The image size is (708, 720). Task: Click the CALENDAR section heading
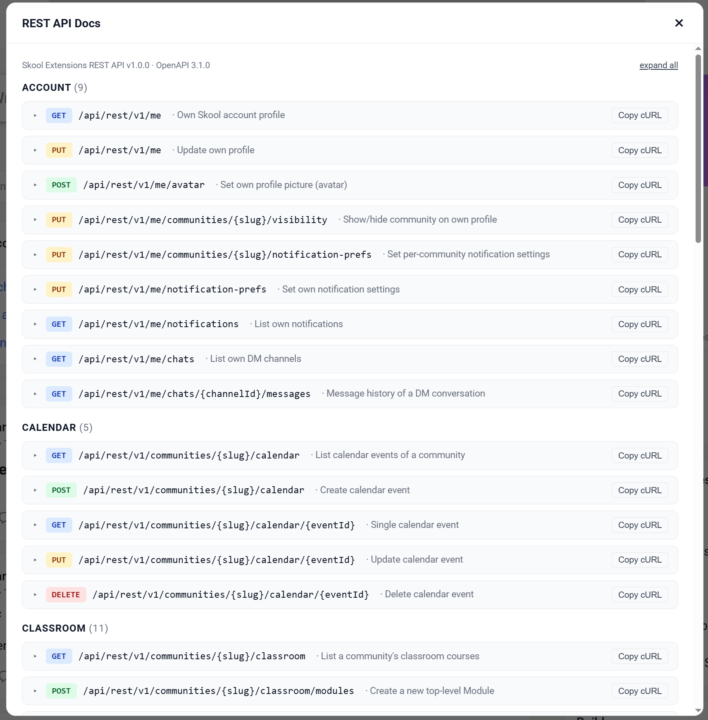(x=49, y=428)
